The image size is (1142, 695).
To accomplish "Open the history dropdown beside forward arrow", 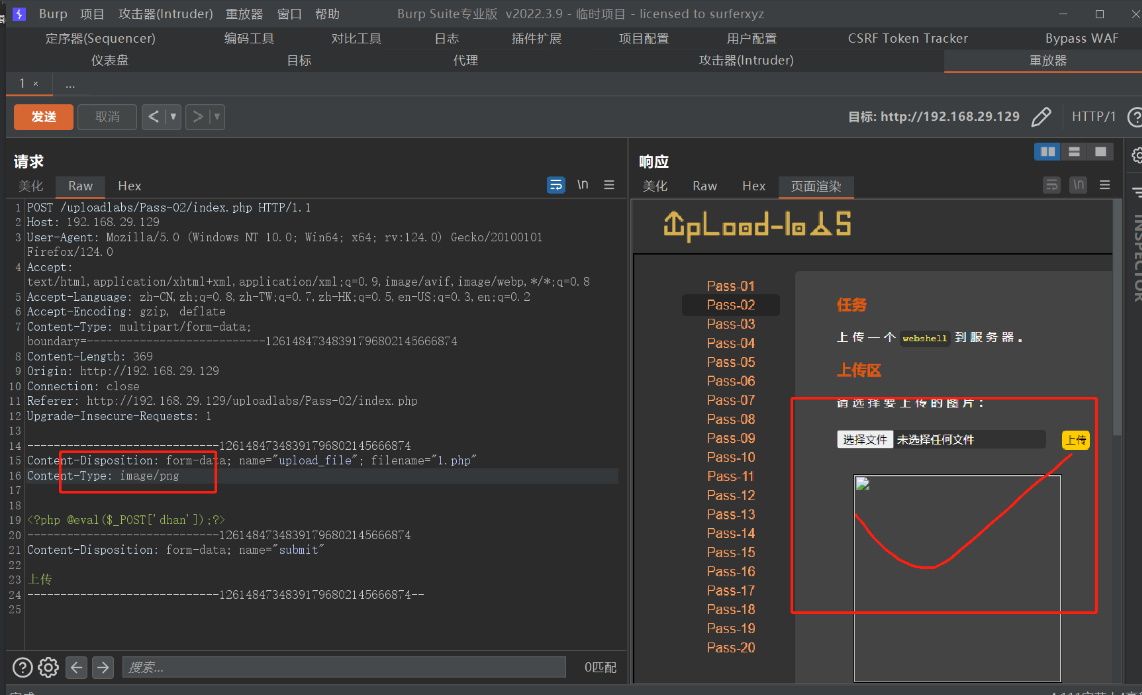I will click(217, 117).
